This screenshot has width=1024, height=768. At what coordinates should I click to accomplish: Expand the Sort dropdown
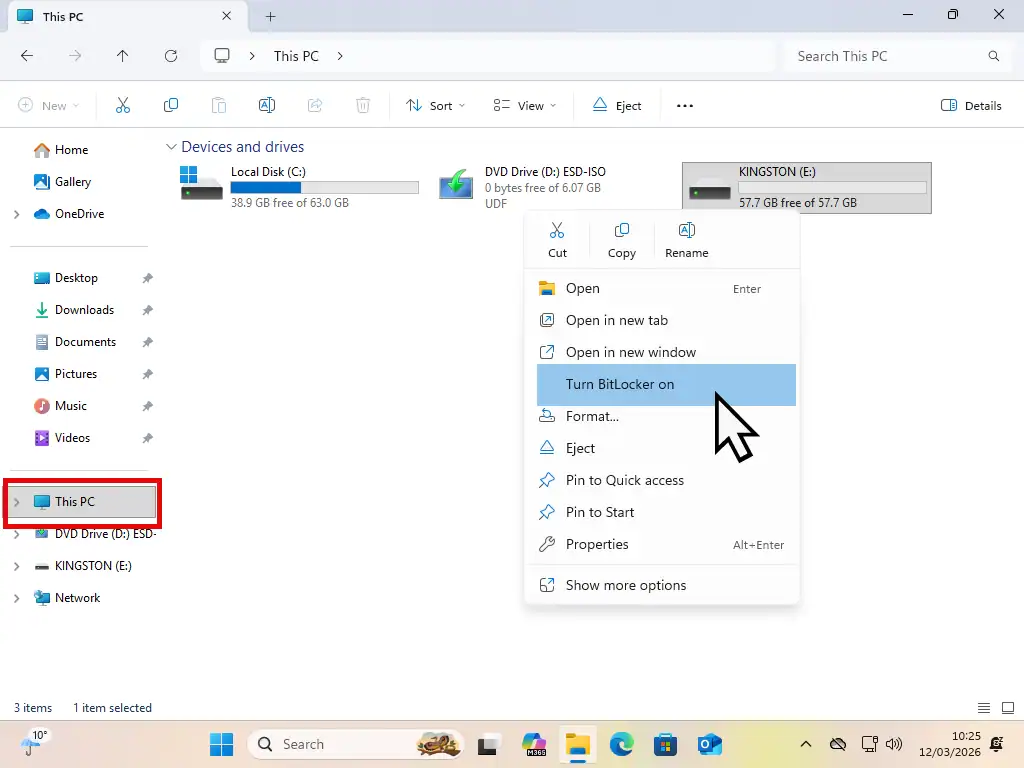point(435,105)
